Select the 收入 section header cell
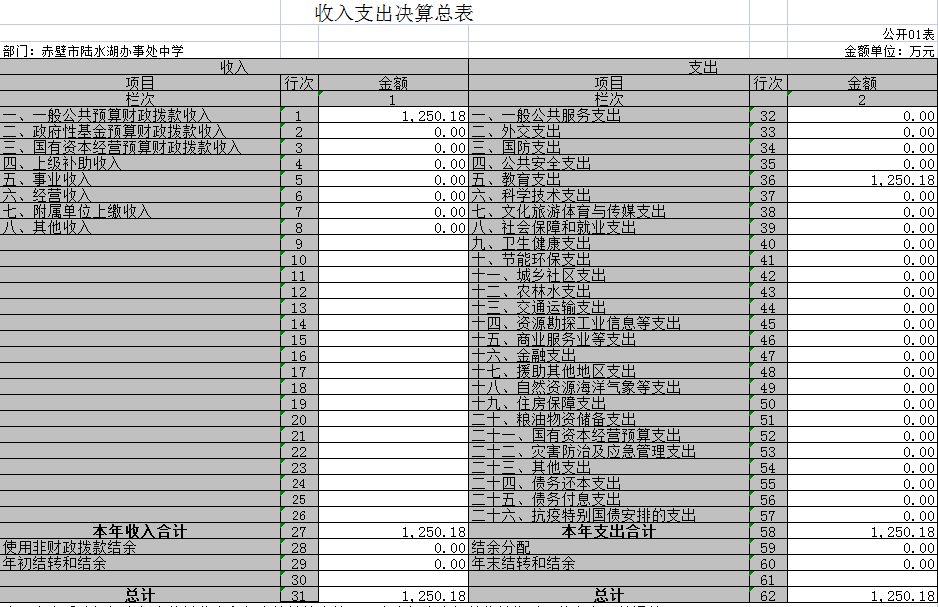 coord(234,67)
